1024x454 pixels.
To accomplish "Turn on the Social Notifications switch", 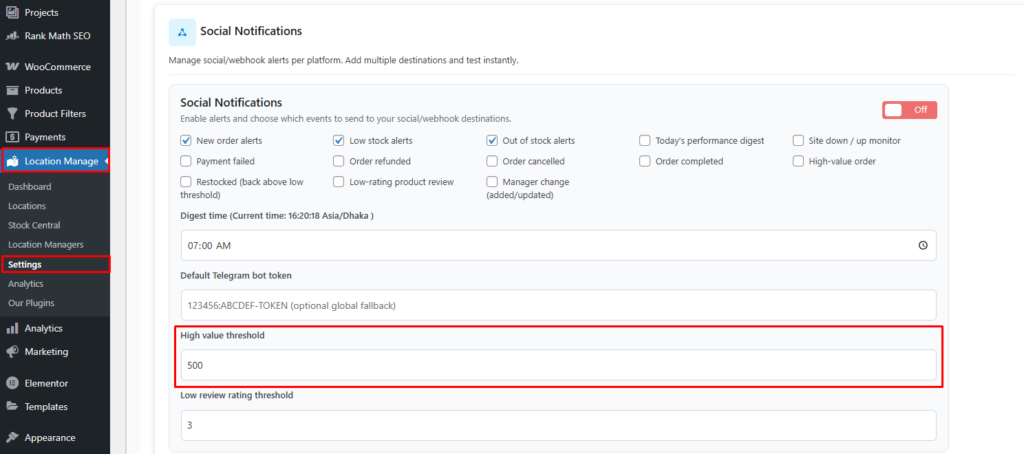I will pos(908,110).
